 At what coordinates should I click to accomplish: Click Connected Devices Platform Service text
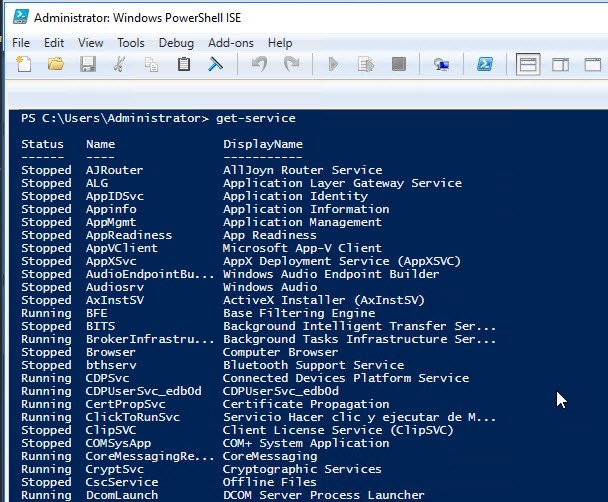(346, 378)
